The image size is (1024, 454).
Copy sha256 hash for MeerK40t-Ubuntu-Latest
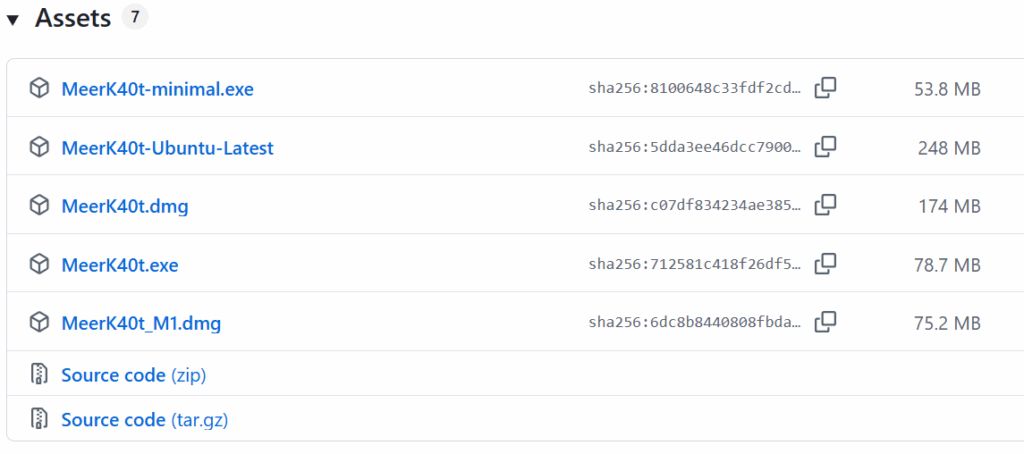pyautogui.click(x=825, y=147)
